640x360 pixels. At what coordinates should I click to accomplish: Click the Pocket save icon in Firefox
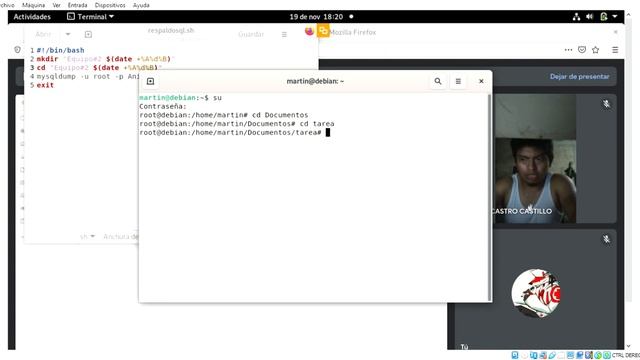[582, 50]
